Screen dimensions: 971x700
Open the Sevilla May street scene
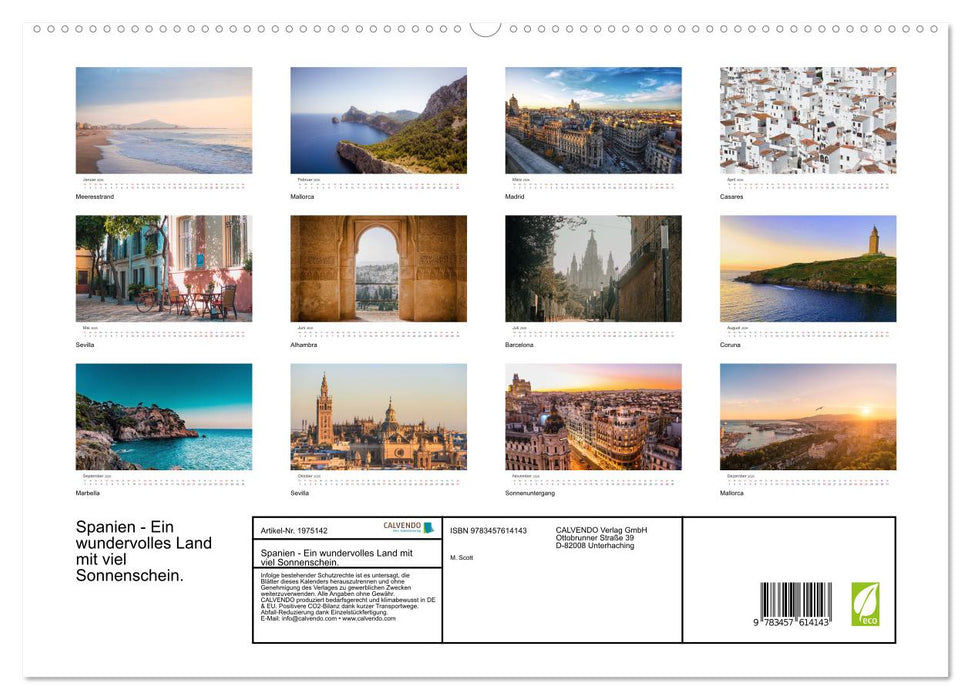[163, 267]
